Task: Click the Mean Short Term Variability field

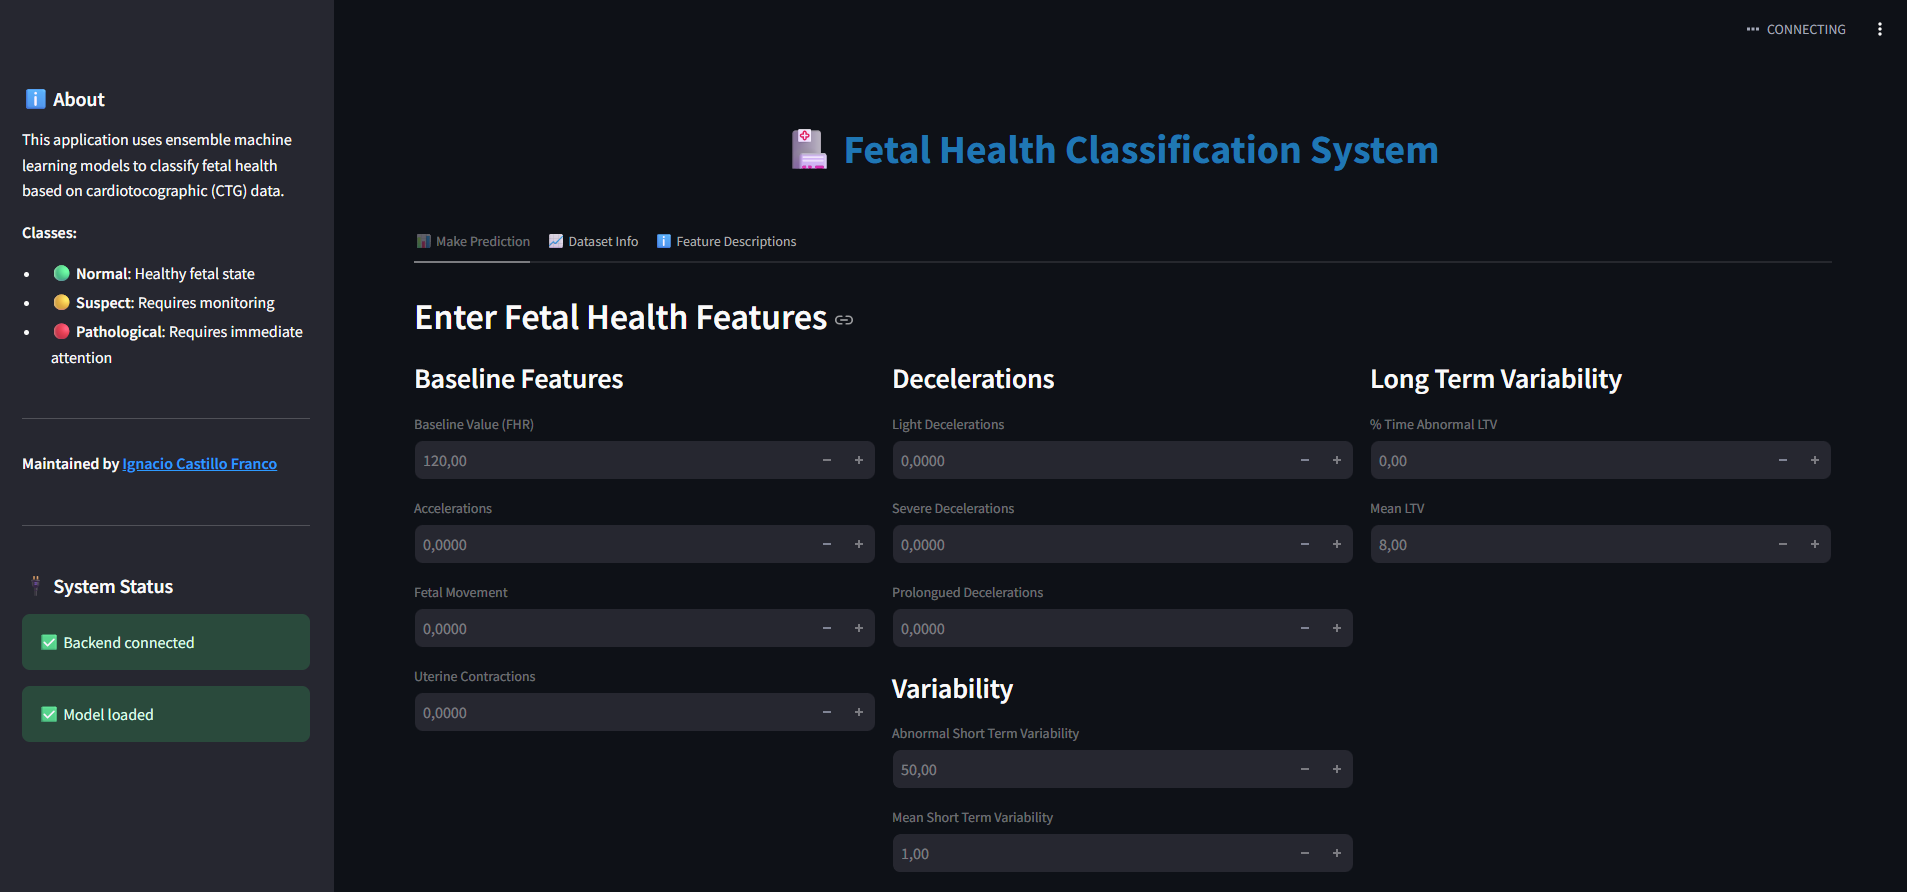Action: (1090, 853)
